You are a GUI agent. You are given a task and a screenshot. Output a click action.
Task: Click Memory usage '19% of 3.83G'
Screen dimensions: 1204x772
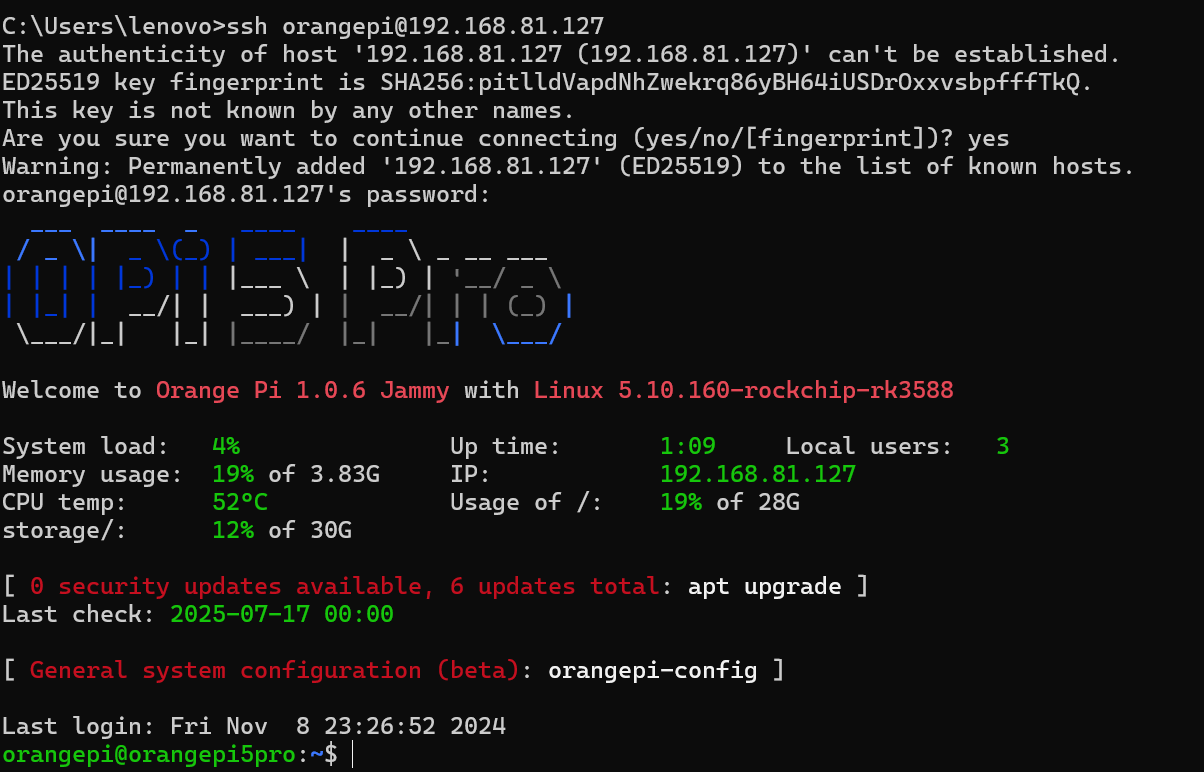click(x=296, y=473)
